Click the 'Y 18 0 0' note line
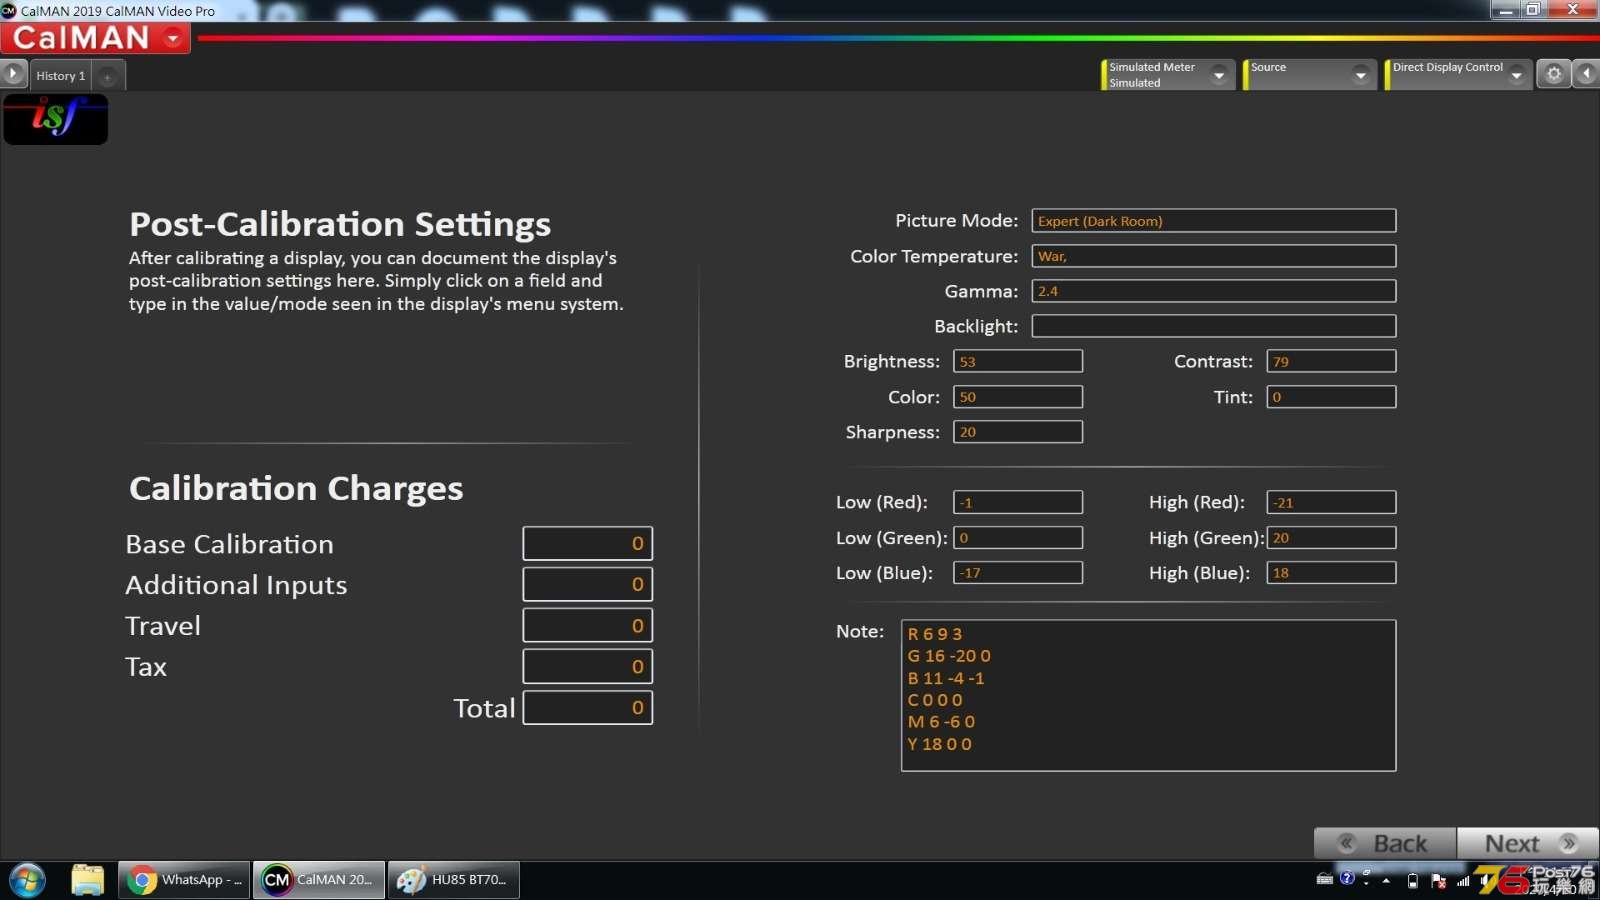The width and height of the screenshot is (1600, 900). pos(939,744)
